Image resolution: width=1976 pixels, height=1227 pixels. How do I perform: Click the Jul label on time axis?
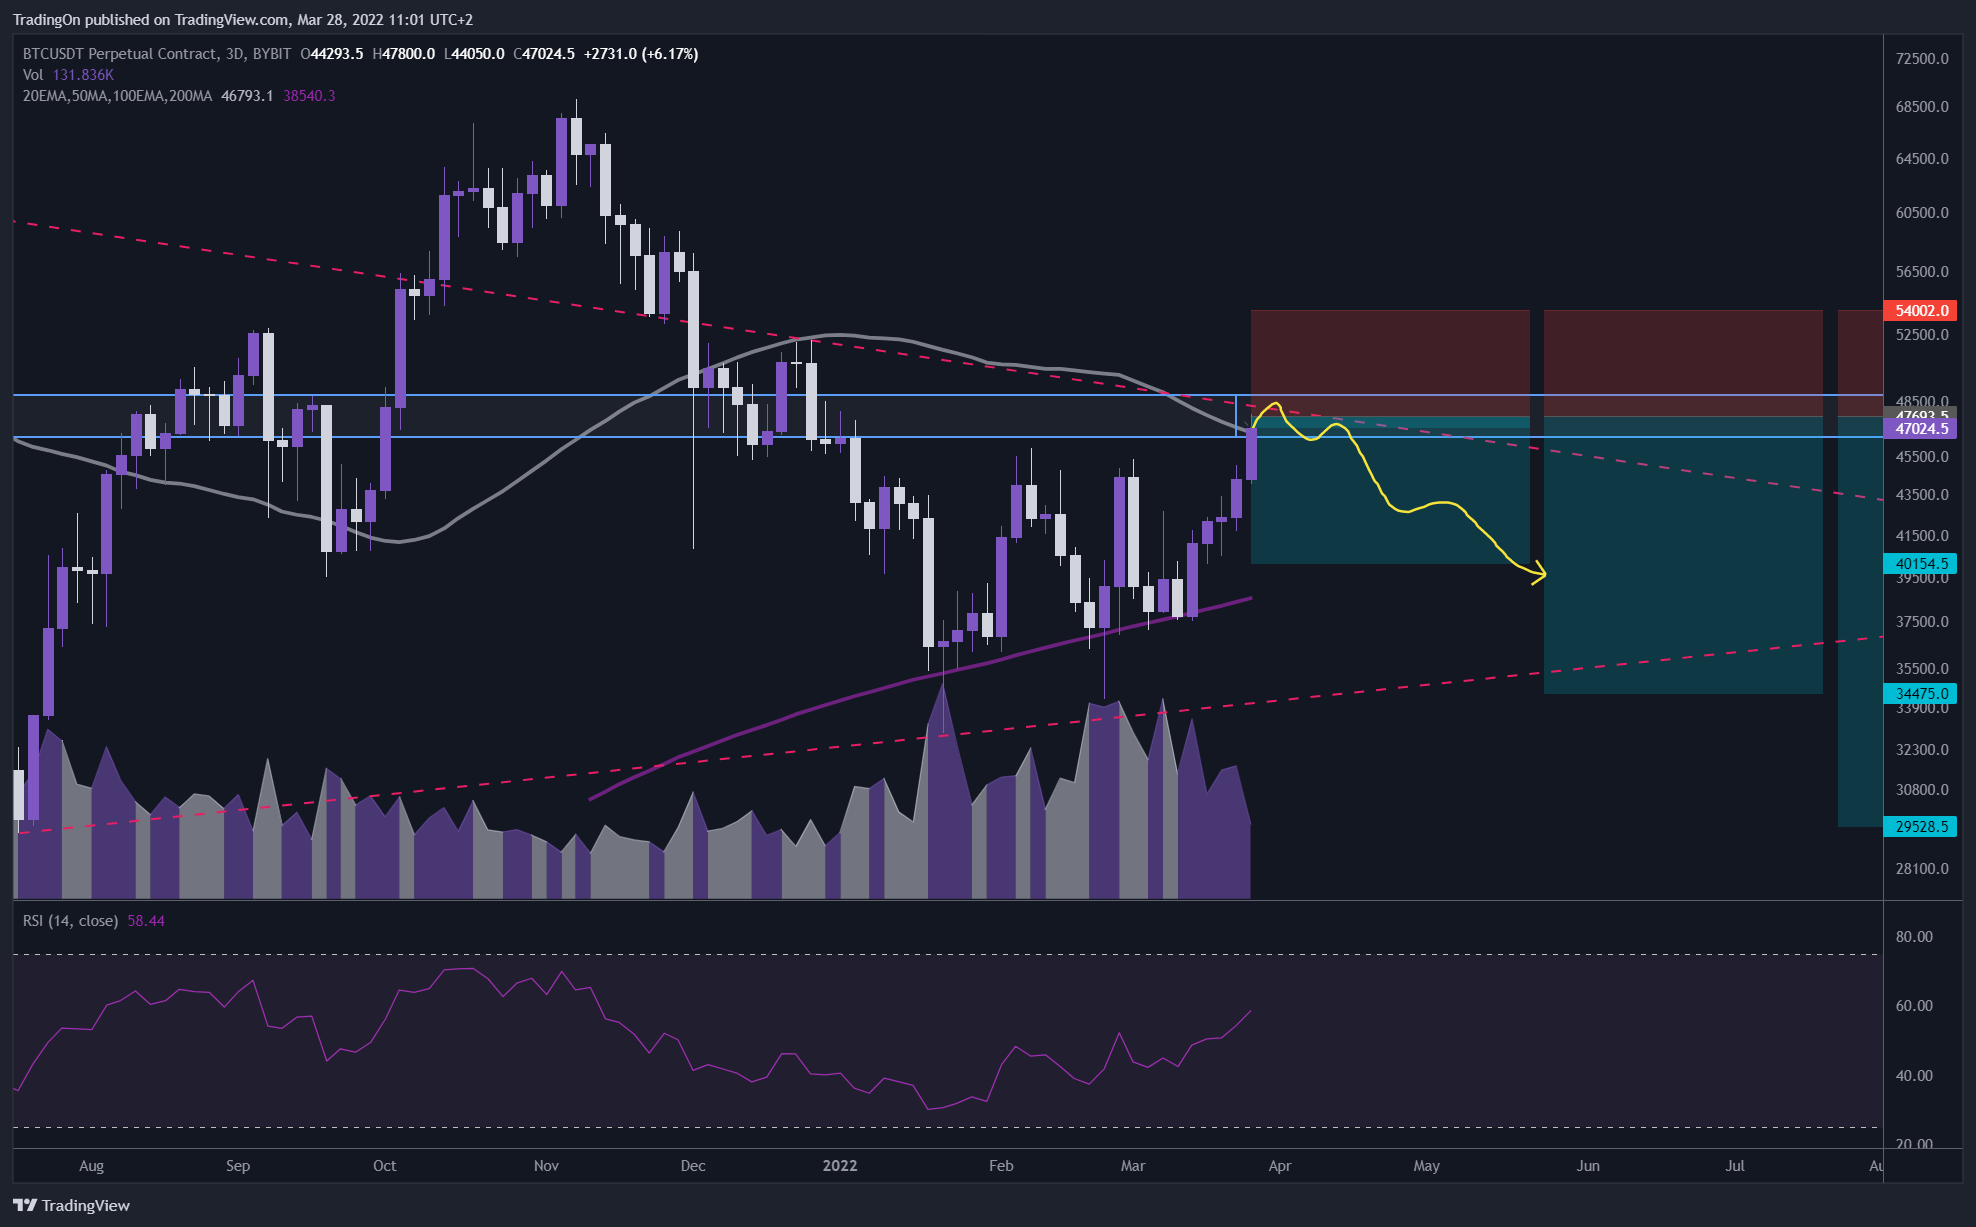1735,1166
